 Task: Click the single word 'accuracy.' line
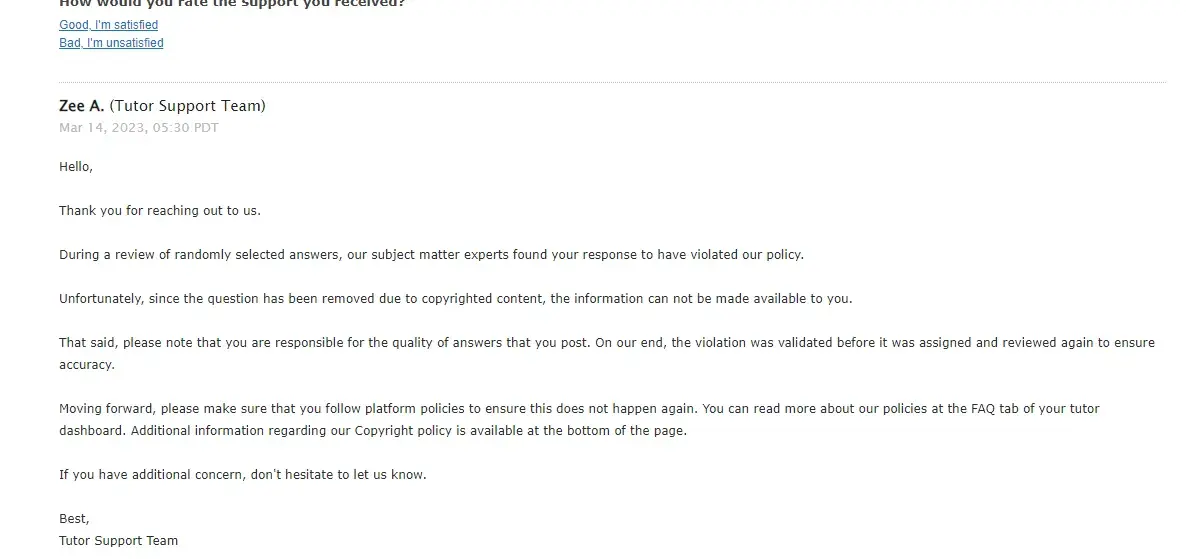(87, 365)
